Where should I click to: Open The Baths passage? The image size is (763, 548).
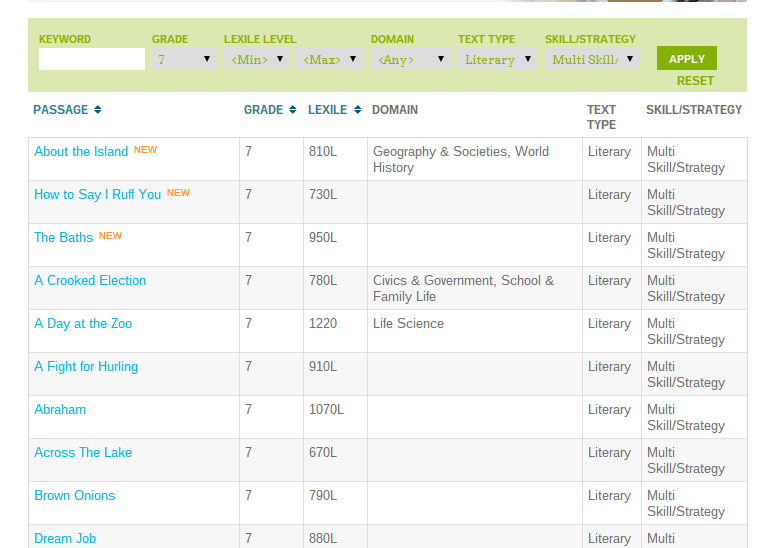(x=63, y=238)
